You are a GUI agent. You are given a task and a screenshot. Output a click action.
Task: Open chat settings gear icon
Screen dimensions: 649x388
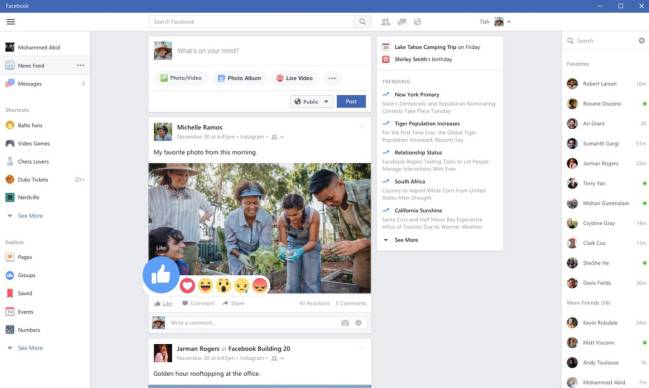click(x=641, y=40)
